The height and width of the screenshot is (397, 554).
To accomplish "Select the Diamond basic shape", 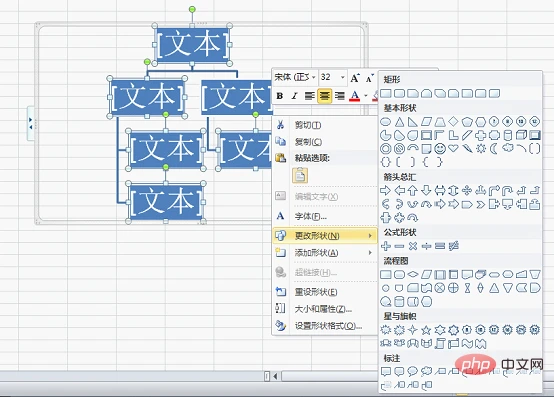I will point(453,122).
